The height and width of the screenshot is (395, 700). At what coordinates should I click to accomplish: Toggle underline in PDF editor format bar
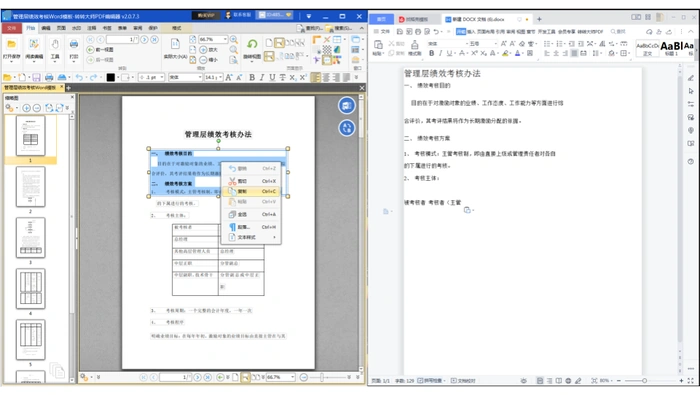(x=272, y=78)
